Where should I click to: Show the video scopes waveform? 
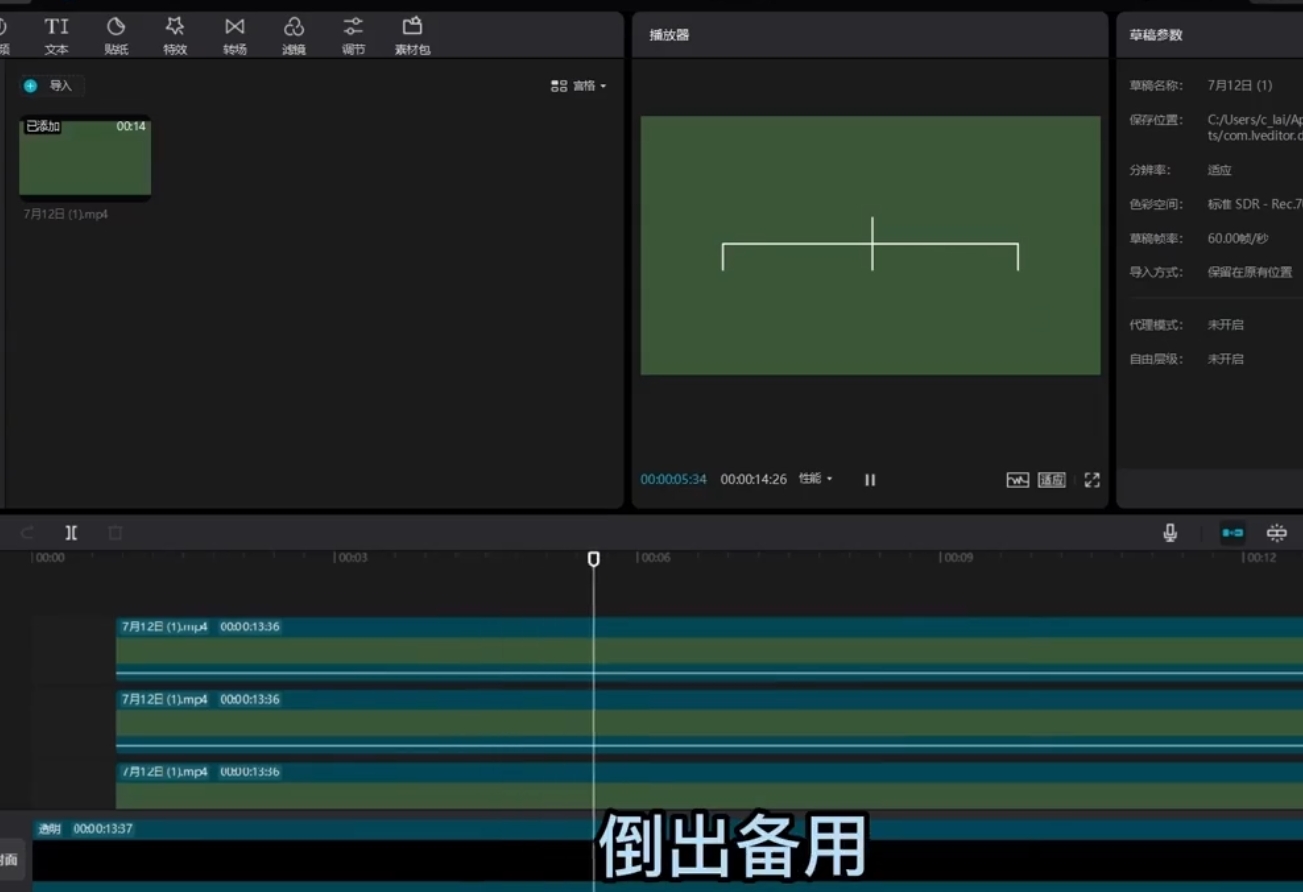tap(1017, 480)
